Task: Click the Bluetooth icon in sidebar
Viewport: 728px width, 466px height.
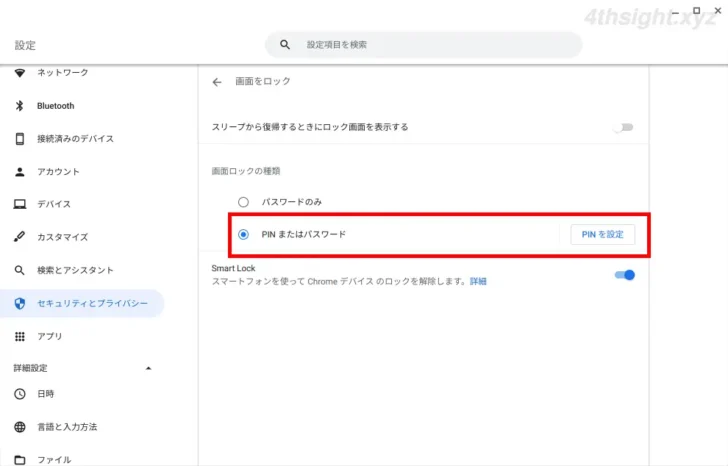Action: 20,106
